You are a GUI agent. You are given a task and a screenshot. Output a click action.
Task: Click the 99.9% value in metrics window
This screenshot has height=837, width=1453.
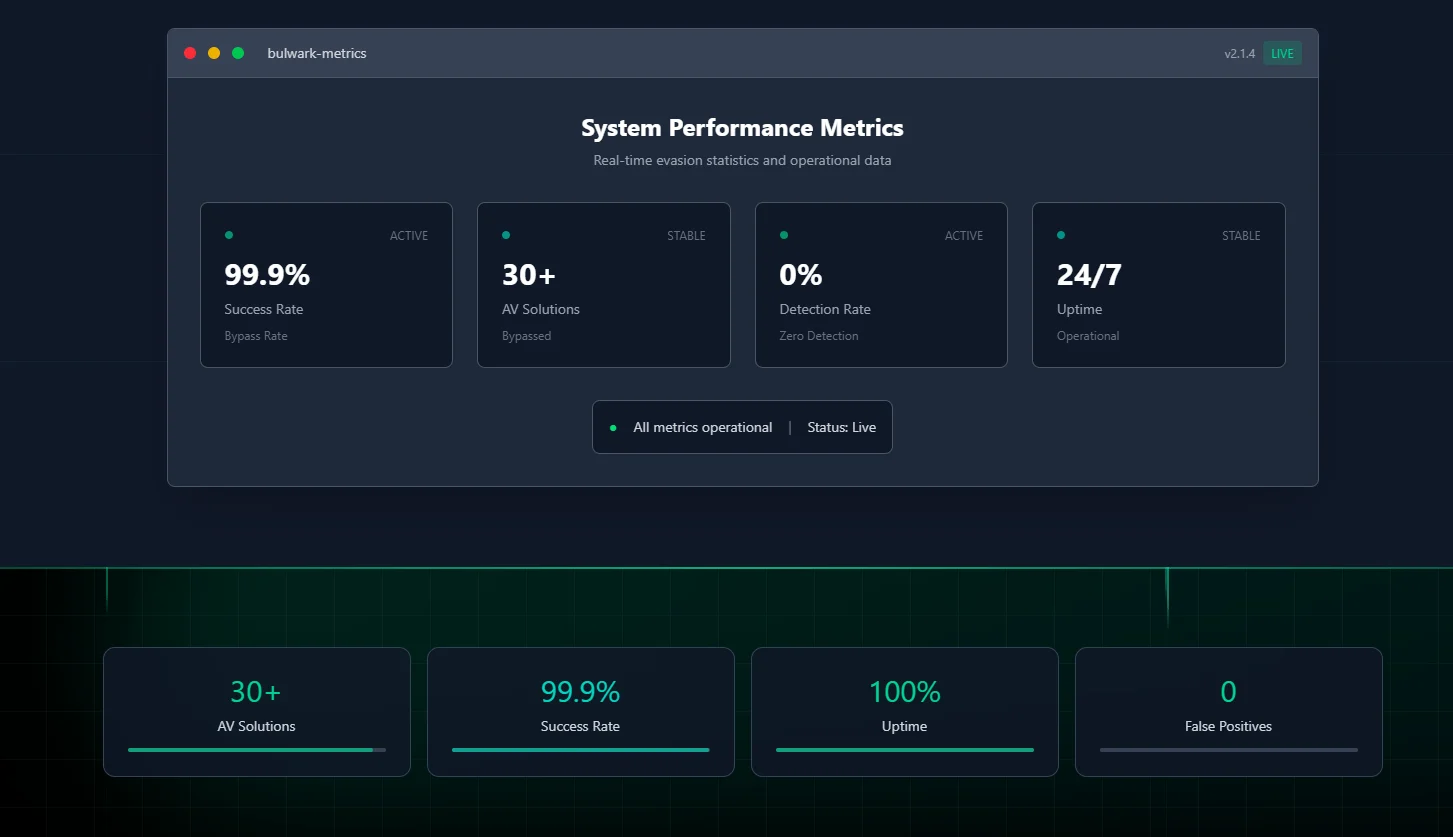pyautogui.click(x=267, y=274)
